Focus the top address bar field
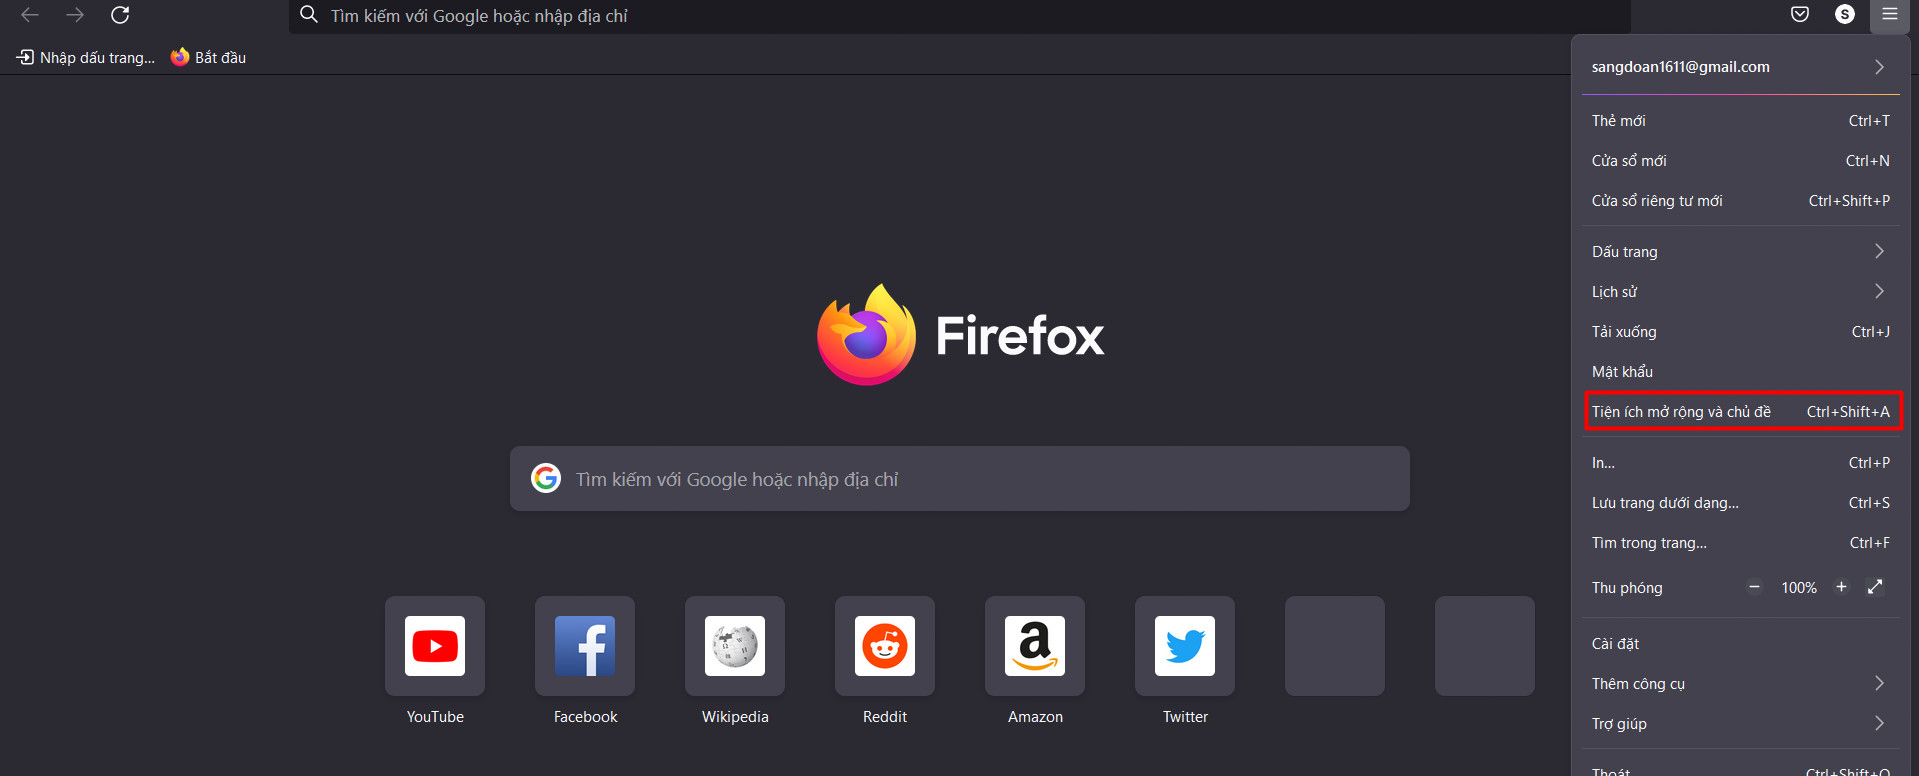The image size is (1919, 776). click(x=960, y=15)
